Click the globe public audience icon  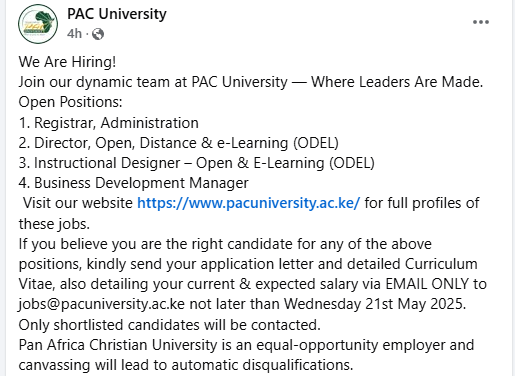(98, 34)
